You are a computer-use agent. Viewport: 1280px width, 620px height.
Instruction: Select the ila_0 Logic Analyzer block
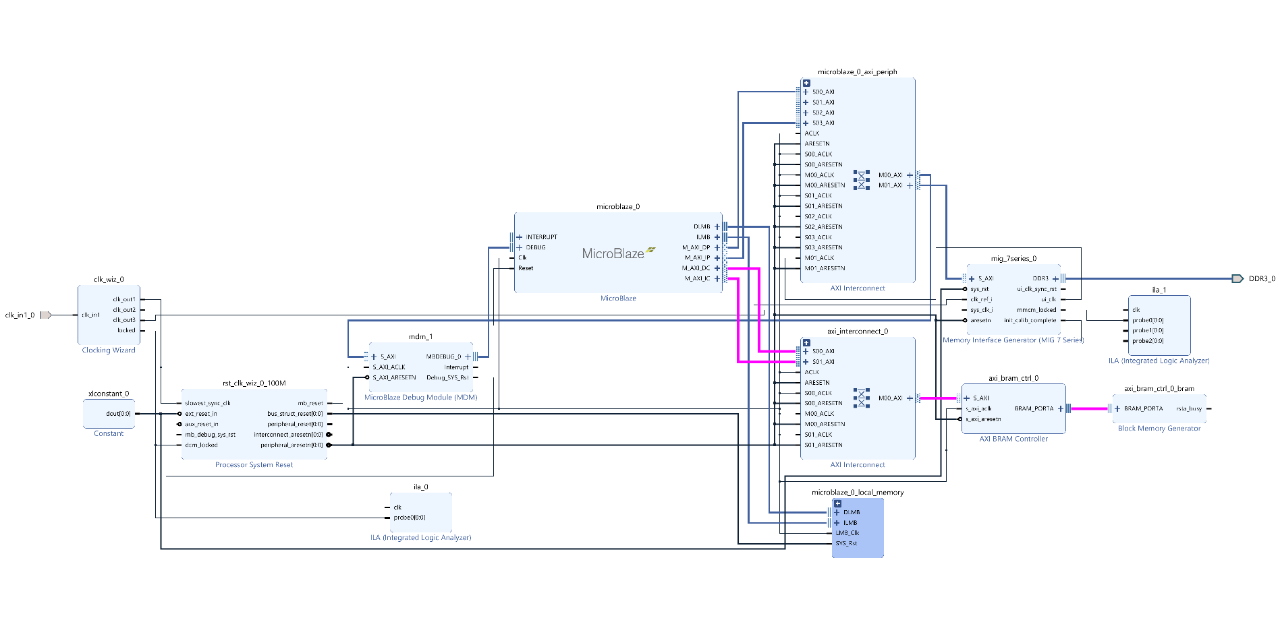420,512
